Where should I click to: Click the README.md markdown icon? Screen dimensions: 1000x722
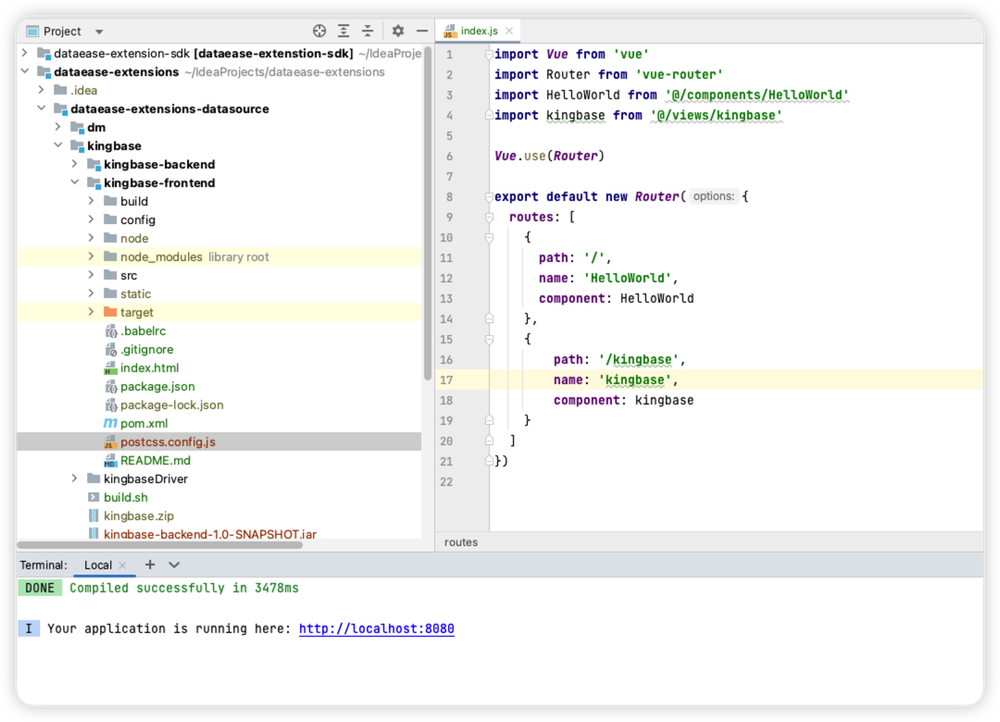click(x=110, y=460)
